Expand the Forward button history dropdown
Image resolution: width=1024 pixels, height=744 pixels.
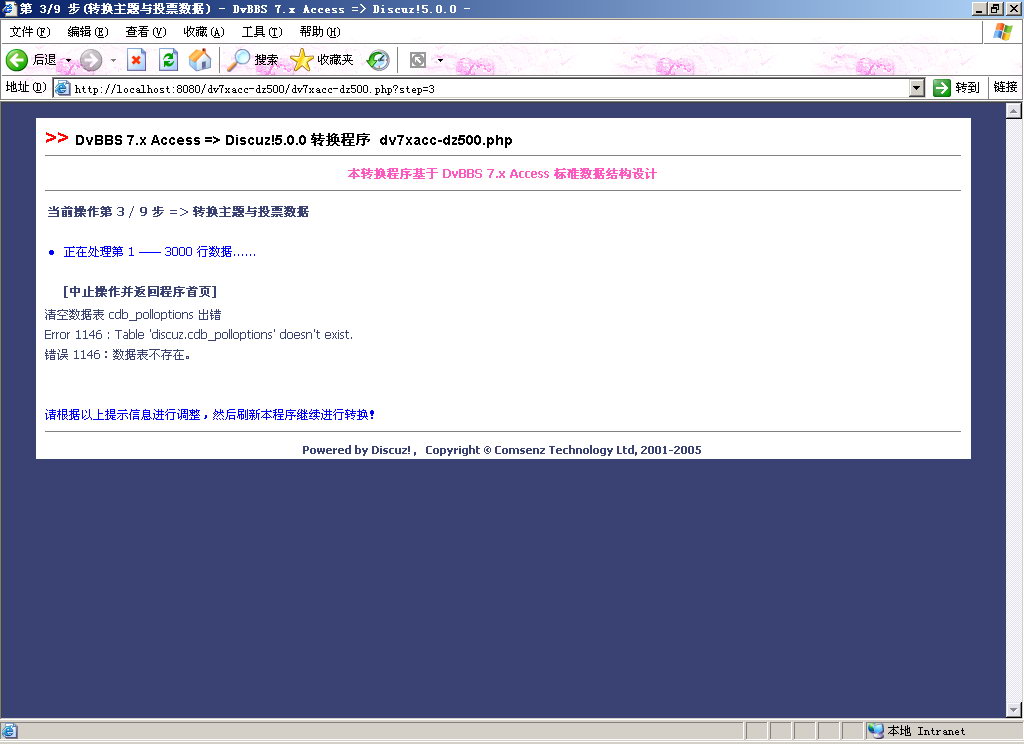click(x=113, y=60)
